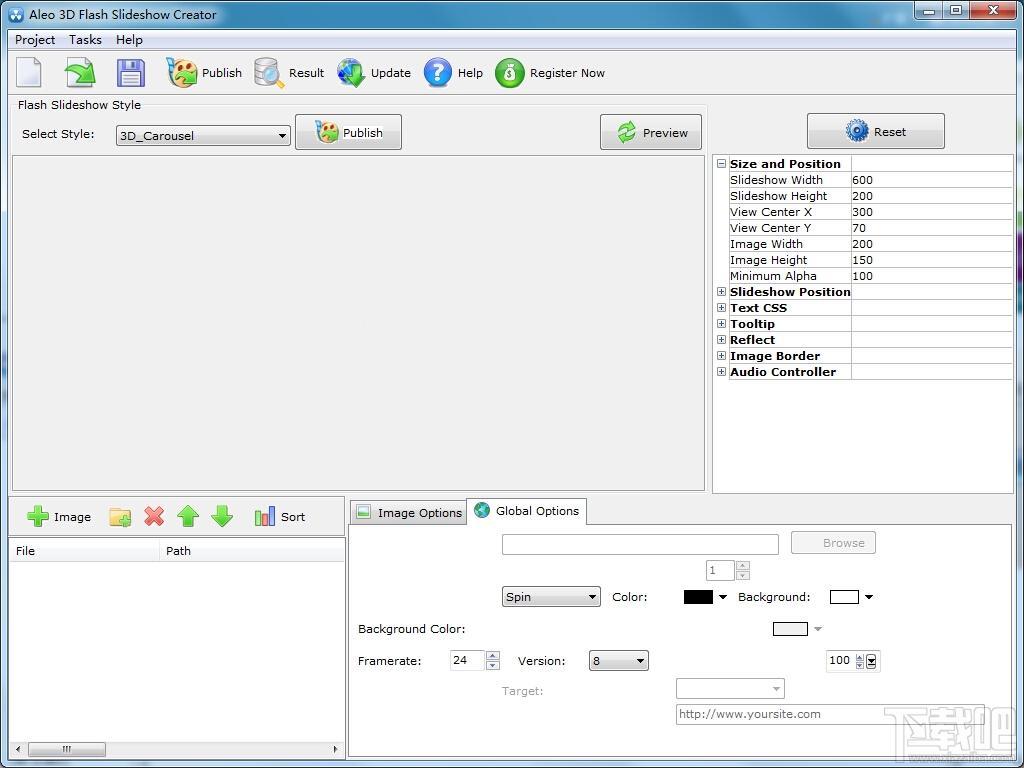Open the Select Style 3D_Carousel dropdown
The width and height of the screenshot is (1024, 768).
pos(203,135)
